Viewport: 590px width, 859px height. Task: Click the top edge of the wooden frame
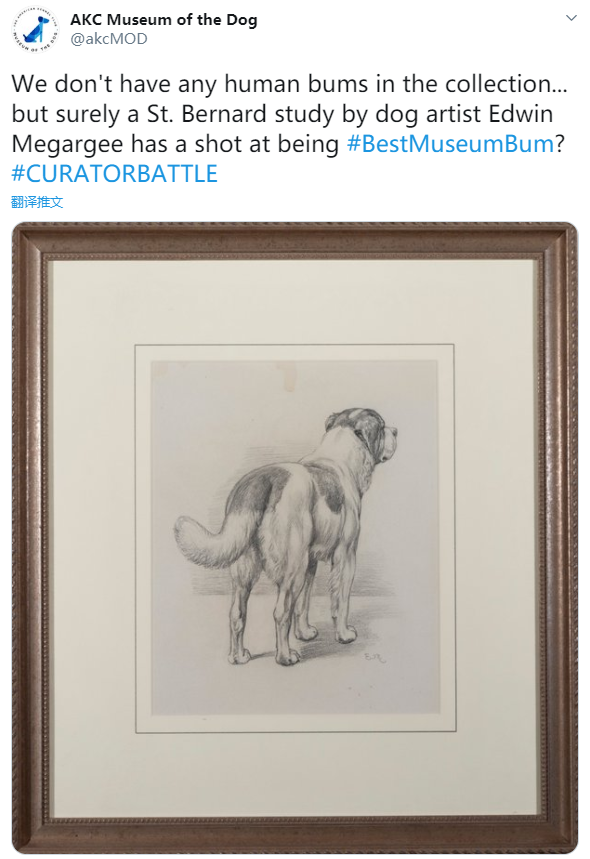pyautogui.click(x=295, y=239)
